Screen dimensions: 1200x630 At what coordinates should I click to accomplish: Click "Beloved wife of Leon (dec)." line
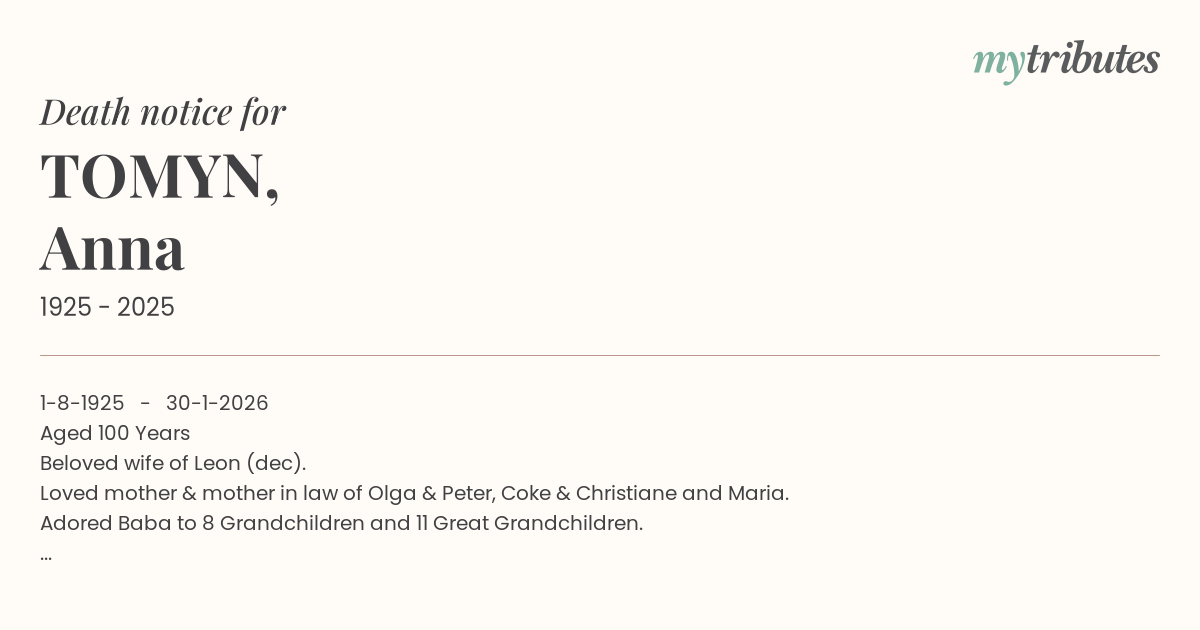pos(173,463)
